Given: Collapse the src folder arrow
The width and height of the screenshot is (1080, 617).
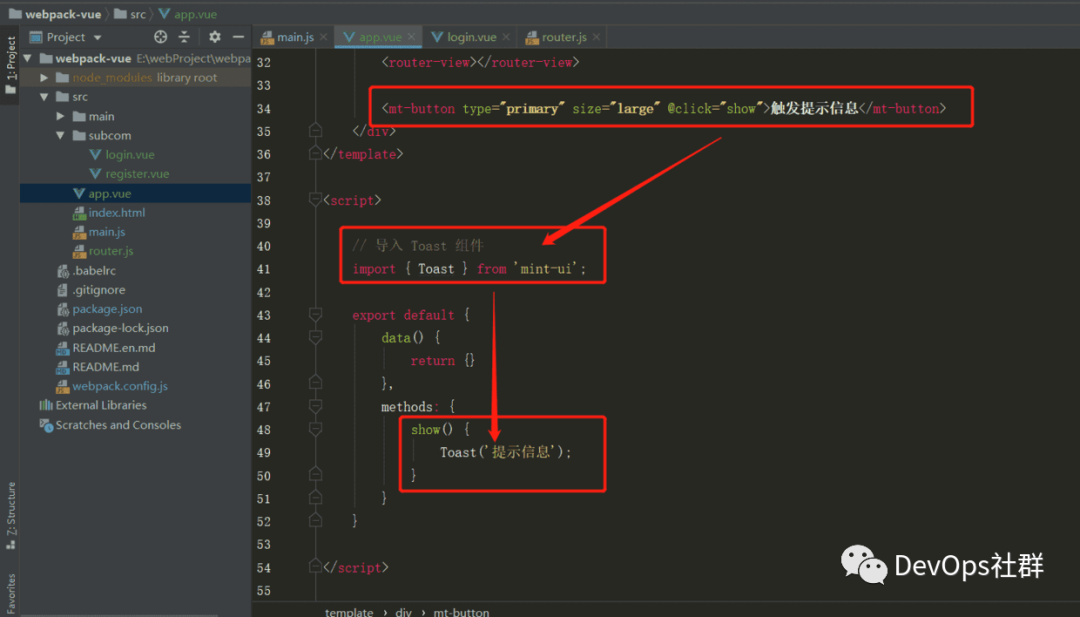Looking at the screenshot, I should click(x=44, y=97).
